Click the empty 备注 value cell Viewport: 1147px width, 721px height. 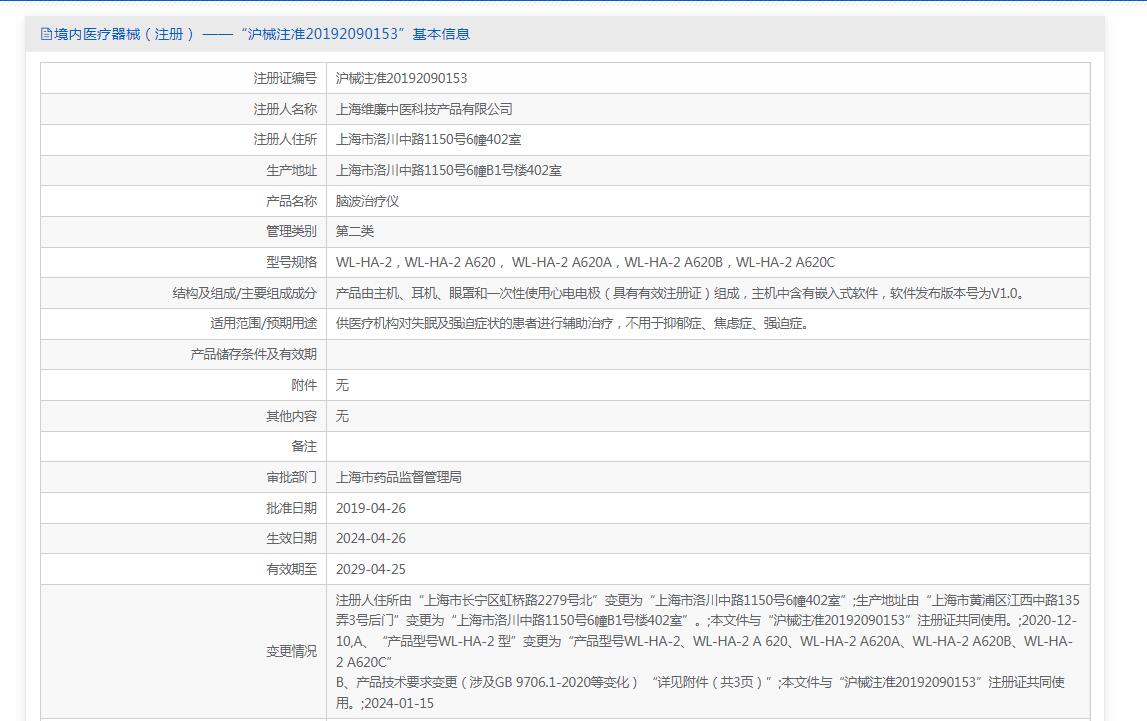point(707,446)
